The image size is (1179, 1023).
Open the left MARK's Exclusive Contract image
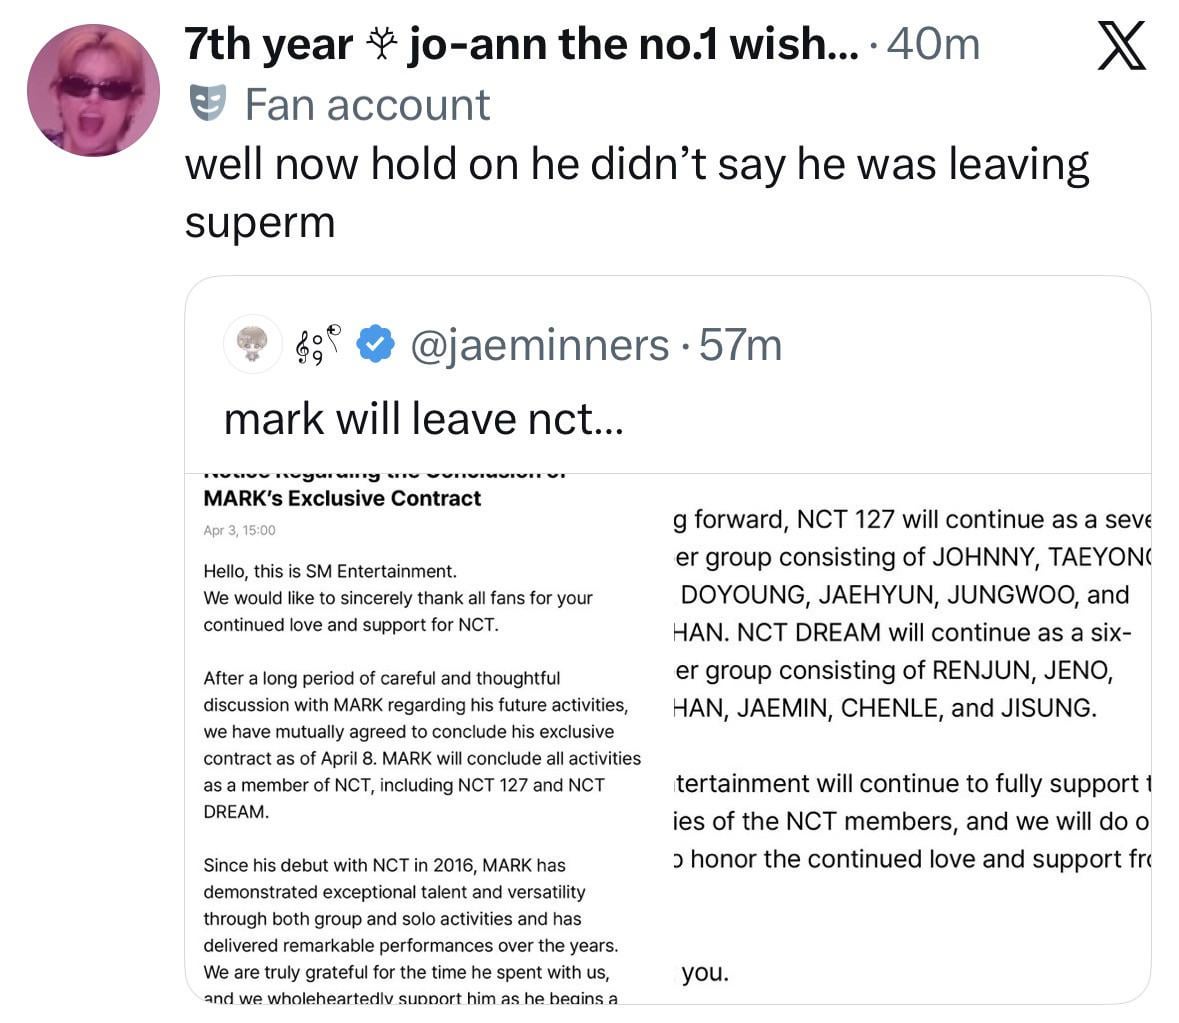418,738
